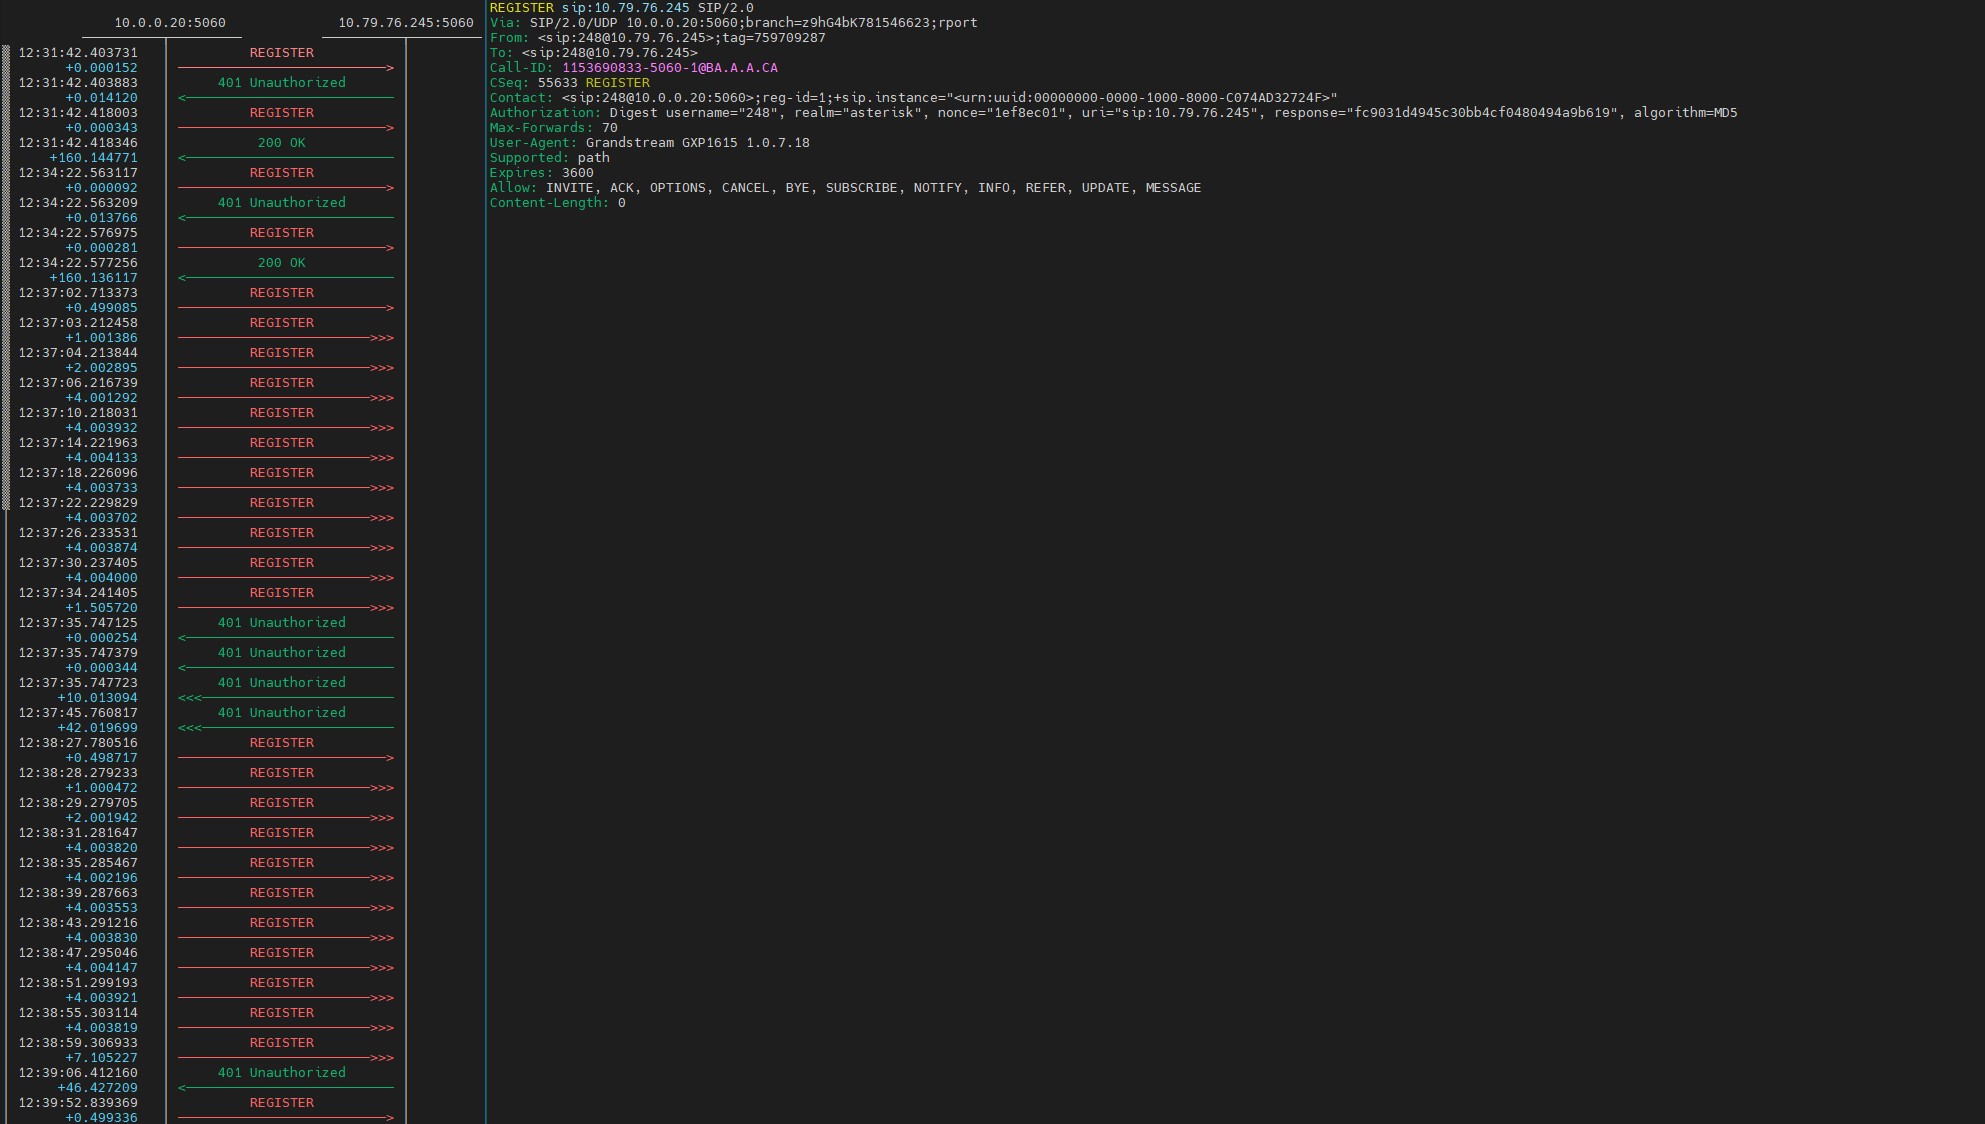Viewport: 1985px width, 1124px height.
Task: Select the first REGISTER message at 12:31:42.403731
Action: pyautogui.click(x=281, y=53)
